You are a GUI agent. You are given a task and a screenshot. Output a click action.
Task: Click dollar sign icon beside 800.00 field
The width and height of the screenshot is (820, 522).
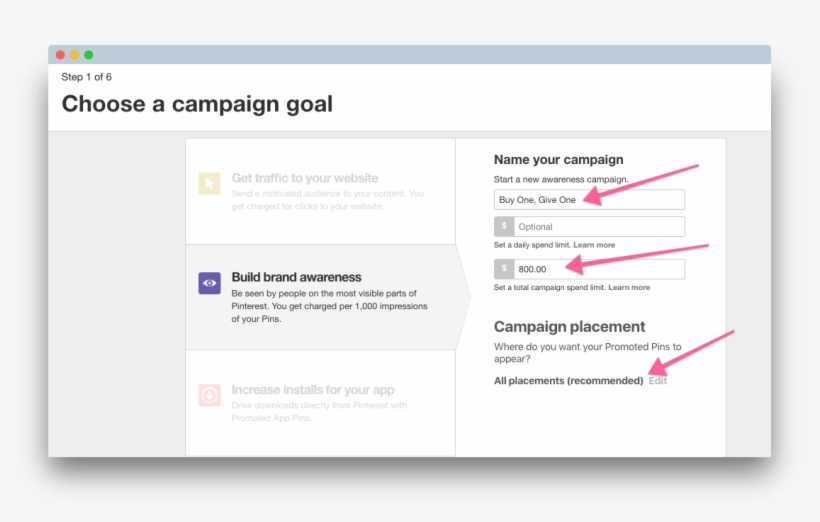504,269
